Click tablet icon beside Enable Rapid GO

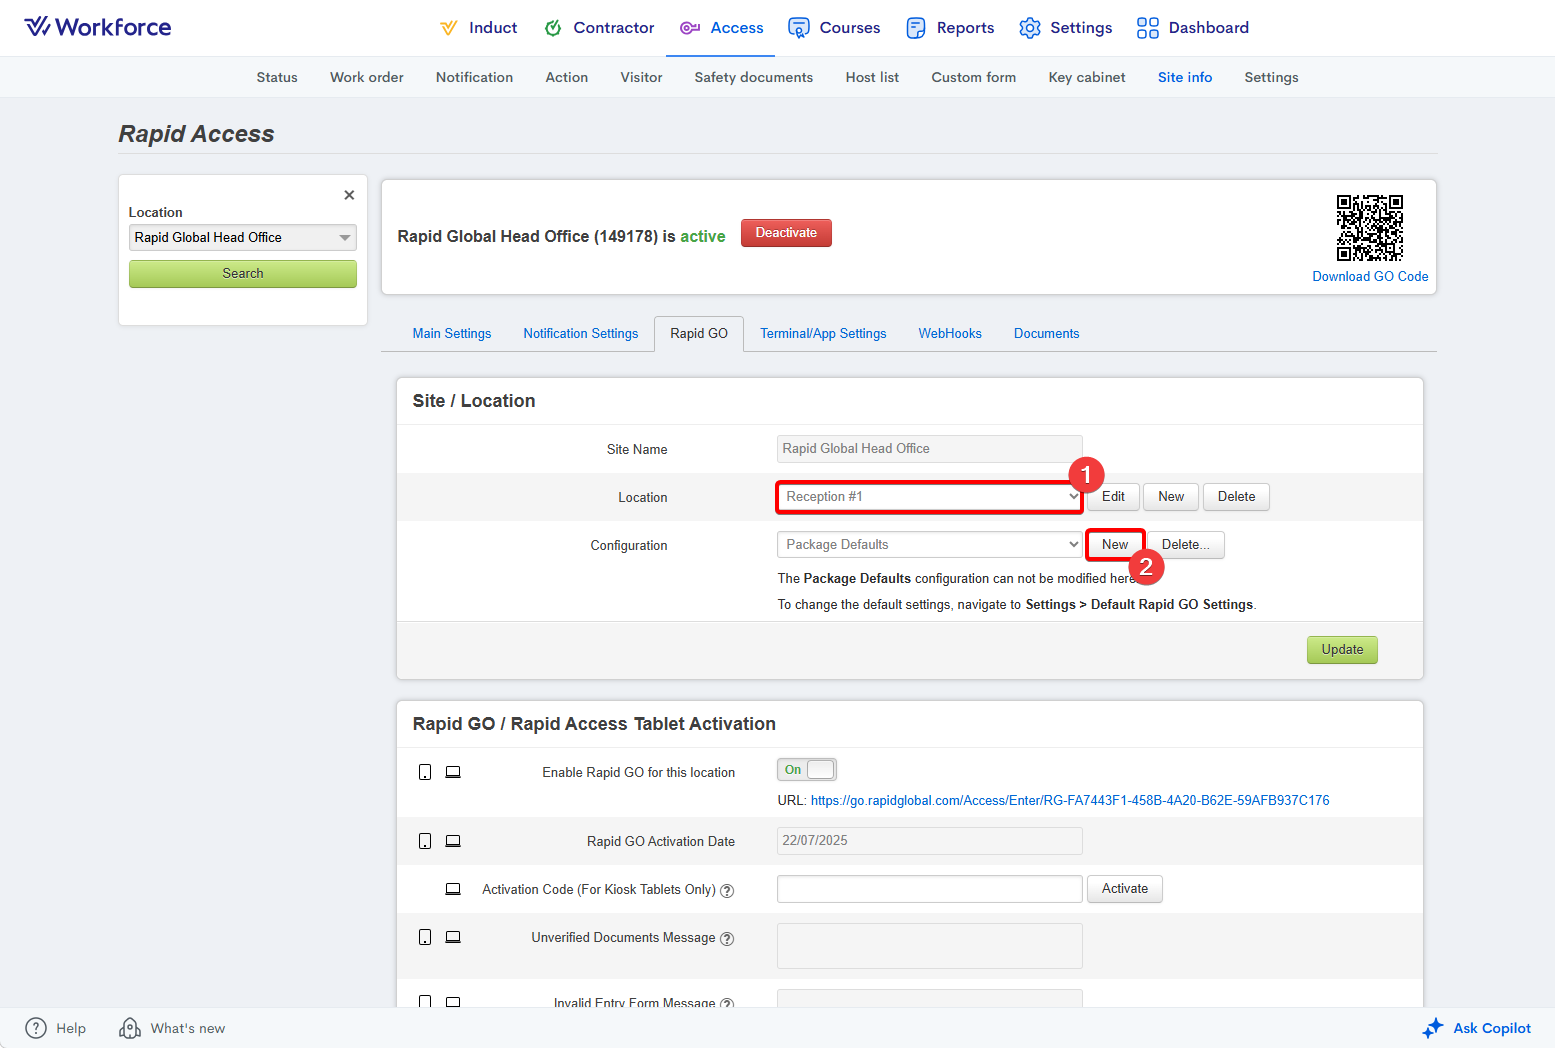tap(425, 772)
